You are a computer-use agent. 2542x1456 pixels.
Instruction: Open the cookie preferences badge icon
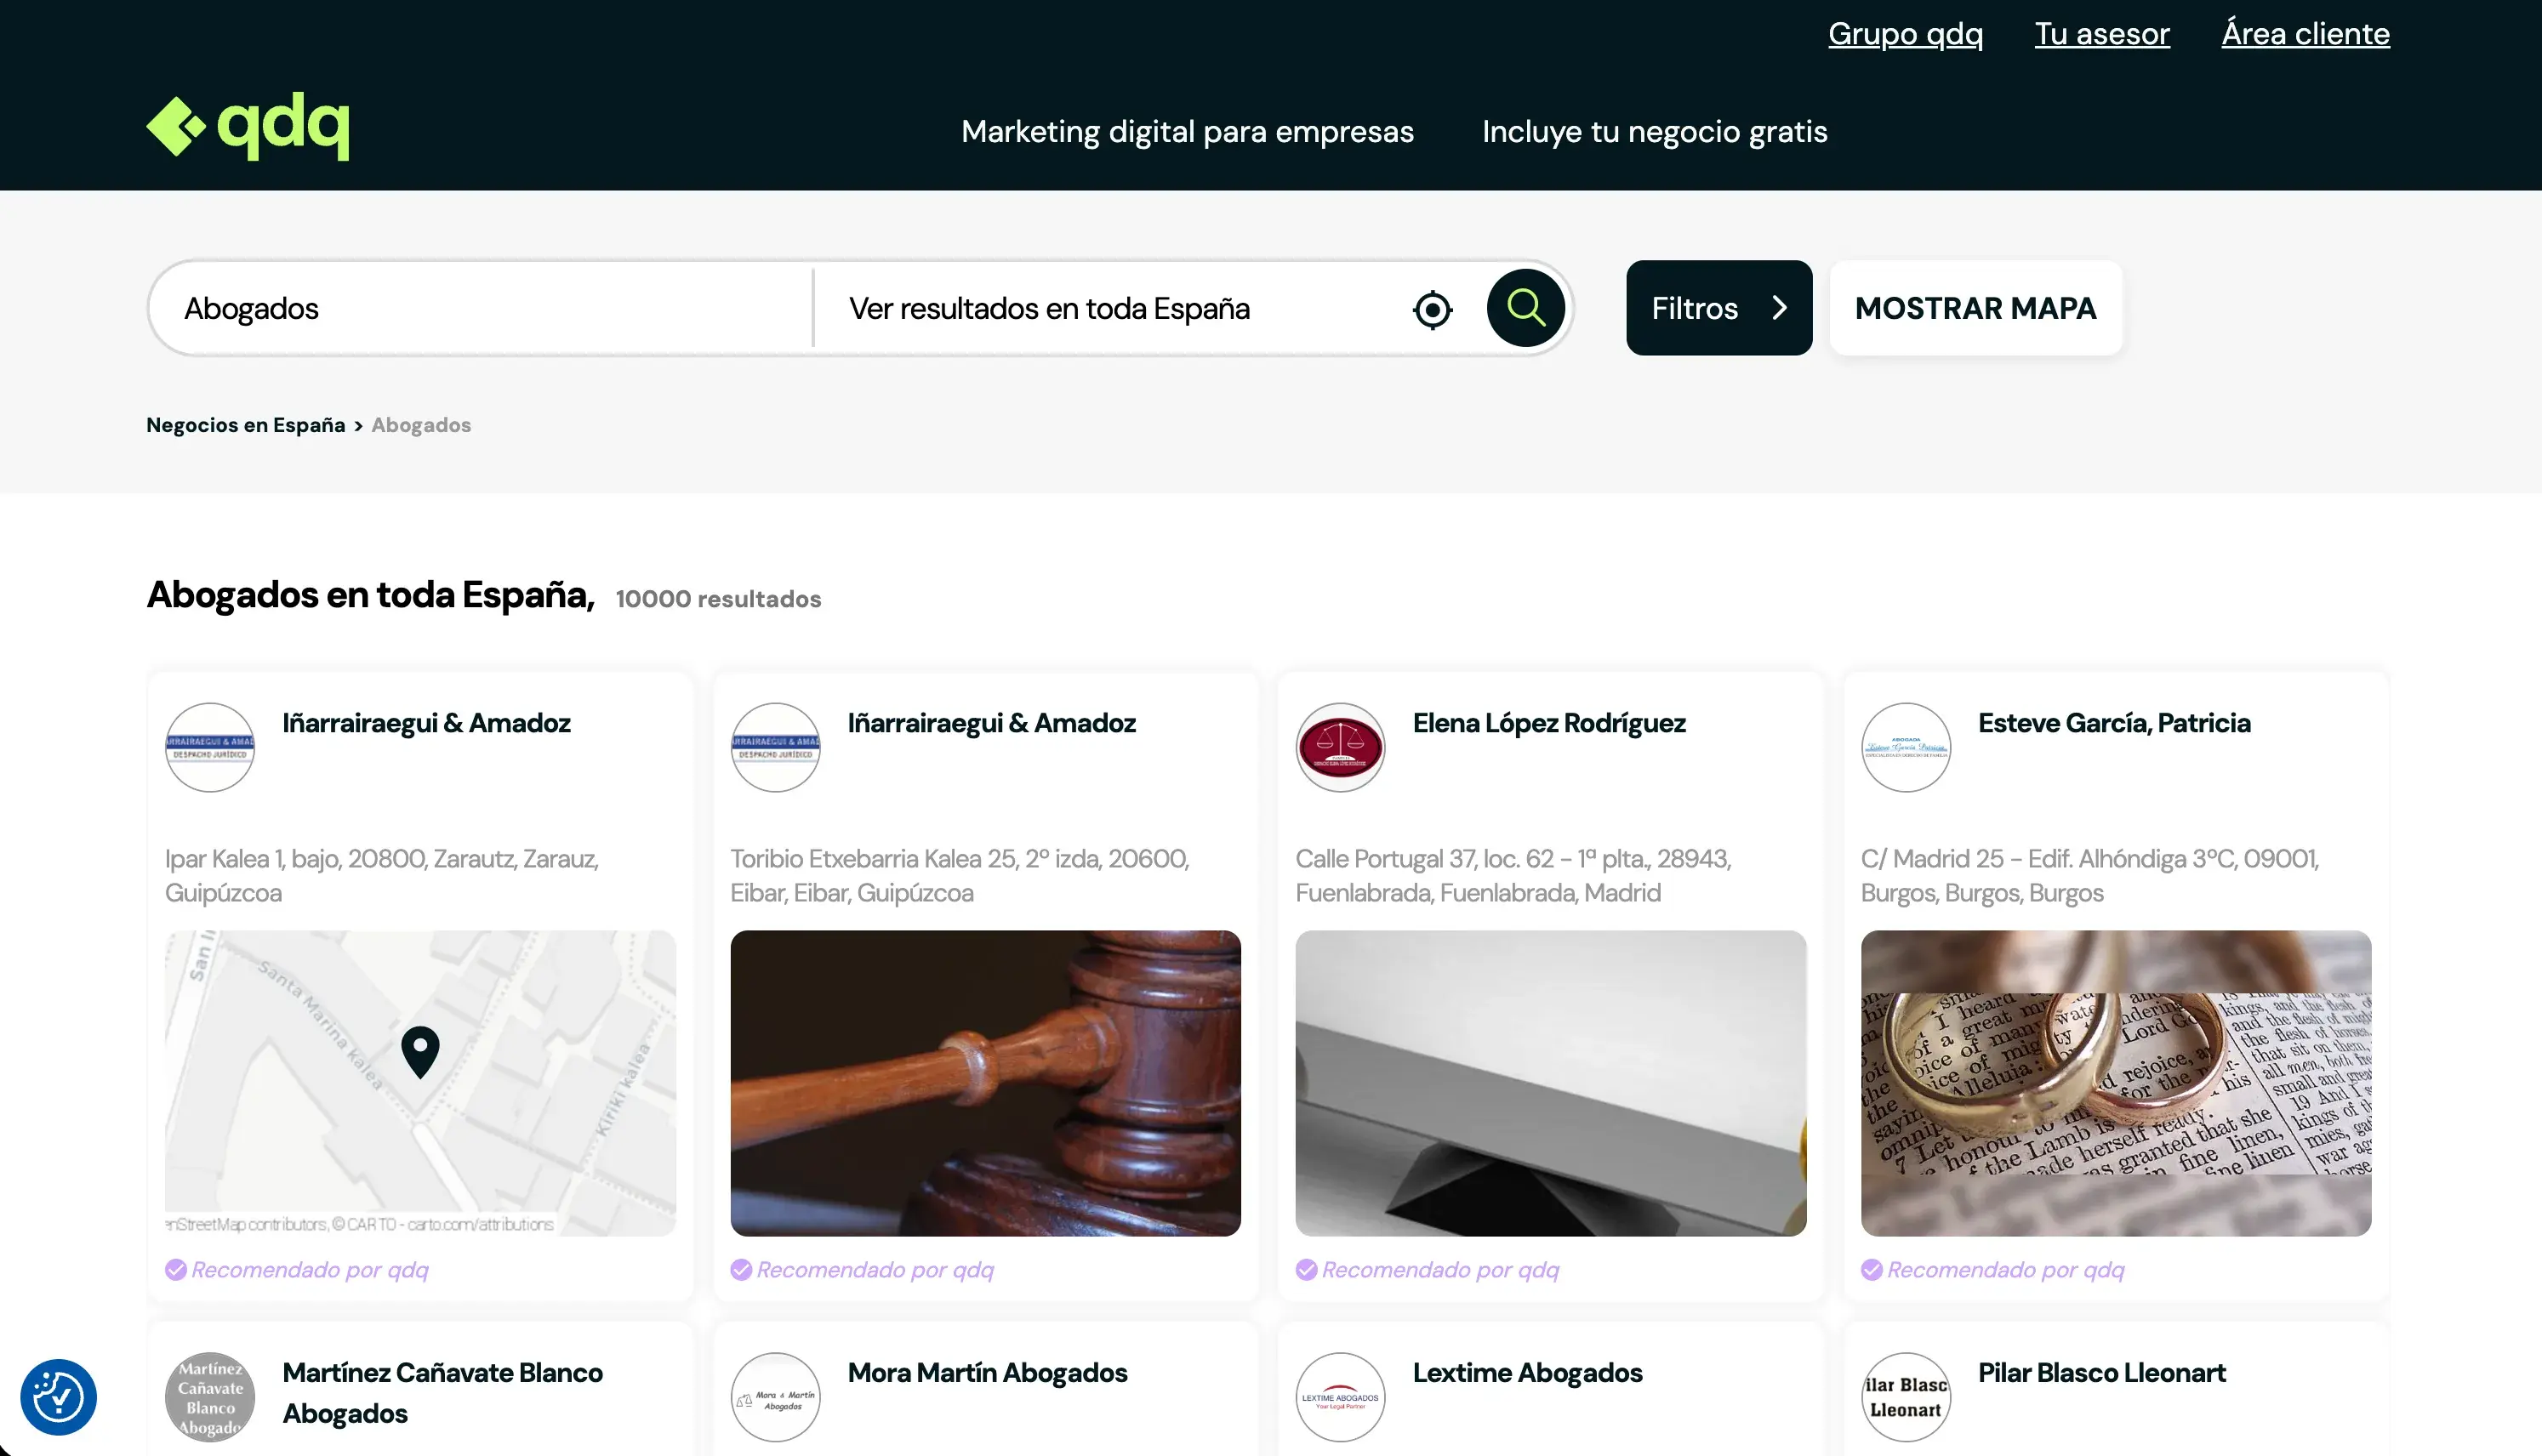pos(58,1396)
